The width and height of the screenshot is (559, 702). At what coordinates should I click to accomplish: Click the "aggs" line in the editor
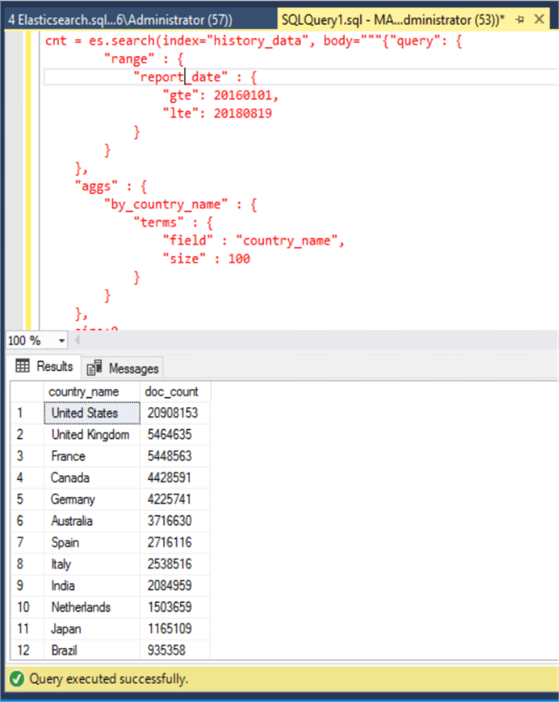(x=111, y=186)
